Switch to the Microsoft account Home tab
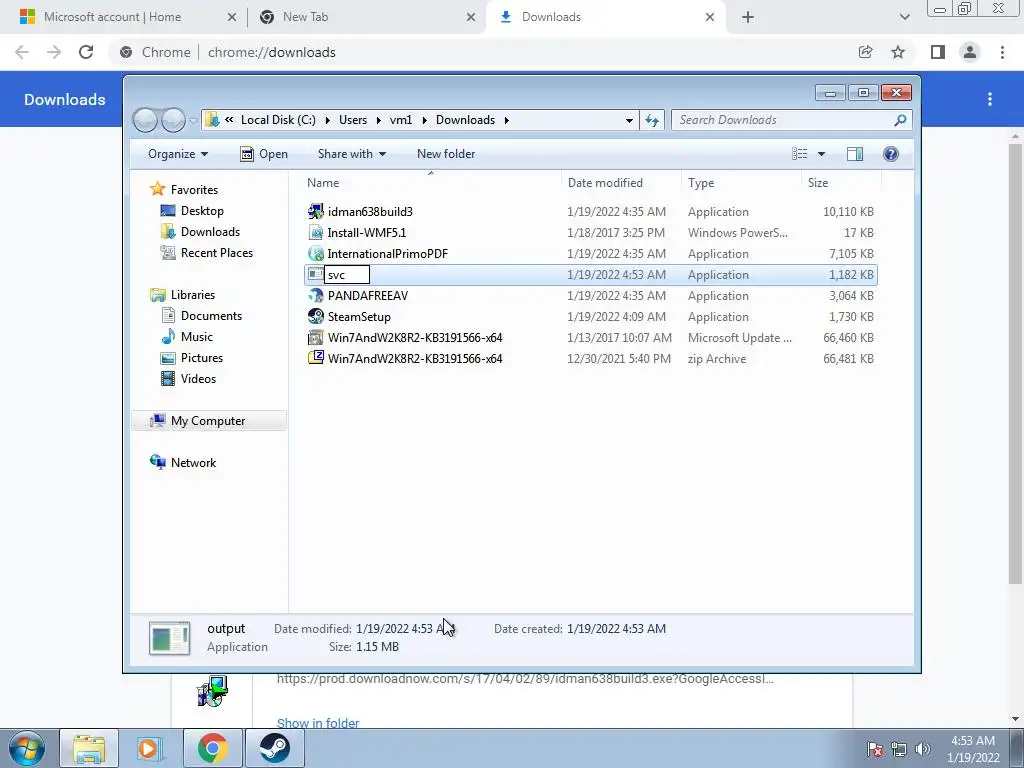Viewport: 1024px width, 768px height. point(112,17)
